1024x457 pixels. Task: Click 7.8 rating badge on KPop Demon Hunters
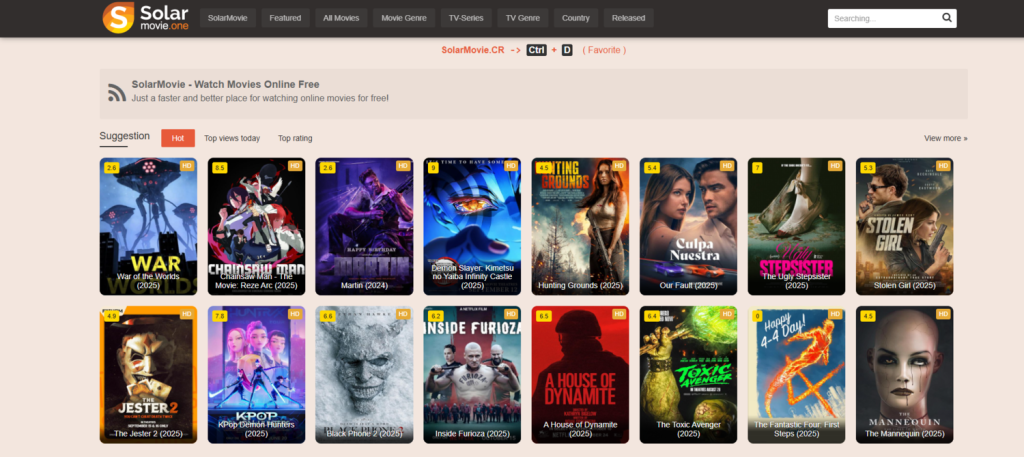tap(219, 317)
